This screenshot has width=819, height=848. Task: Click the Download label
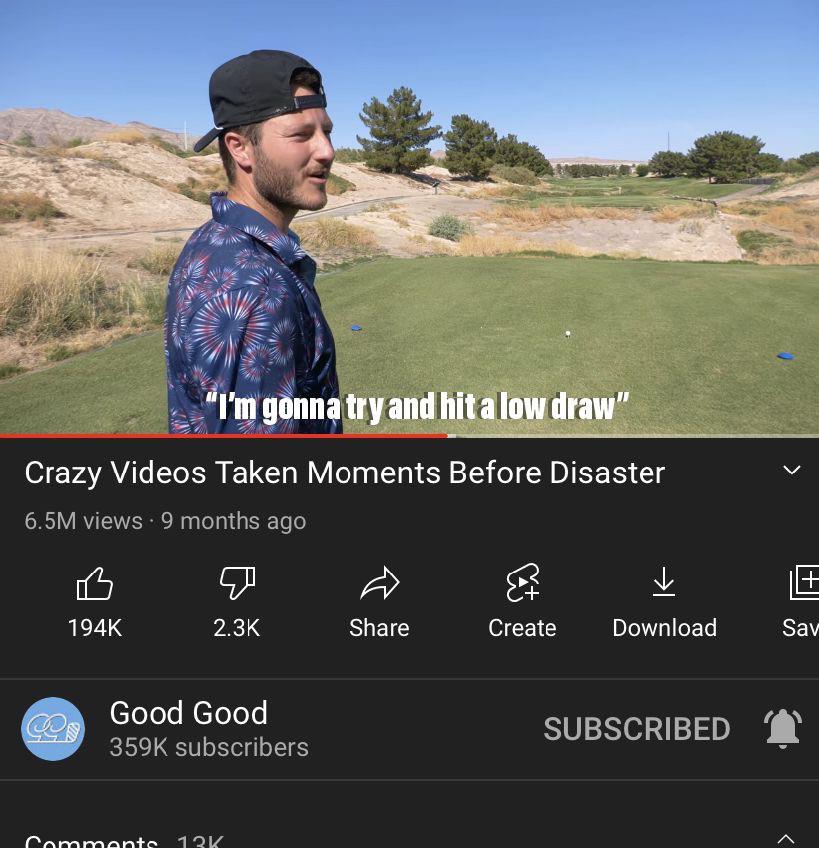point(664,628)
